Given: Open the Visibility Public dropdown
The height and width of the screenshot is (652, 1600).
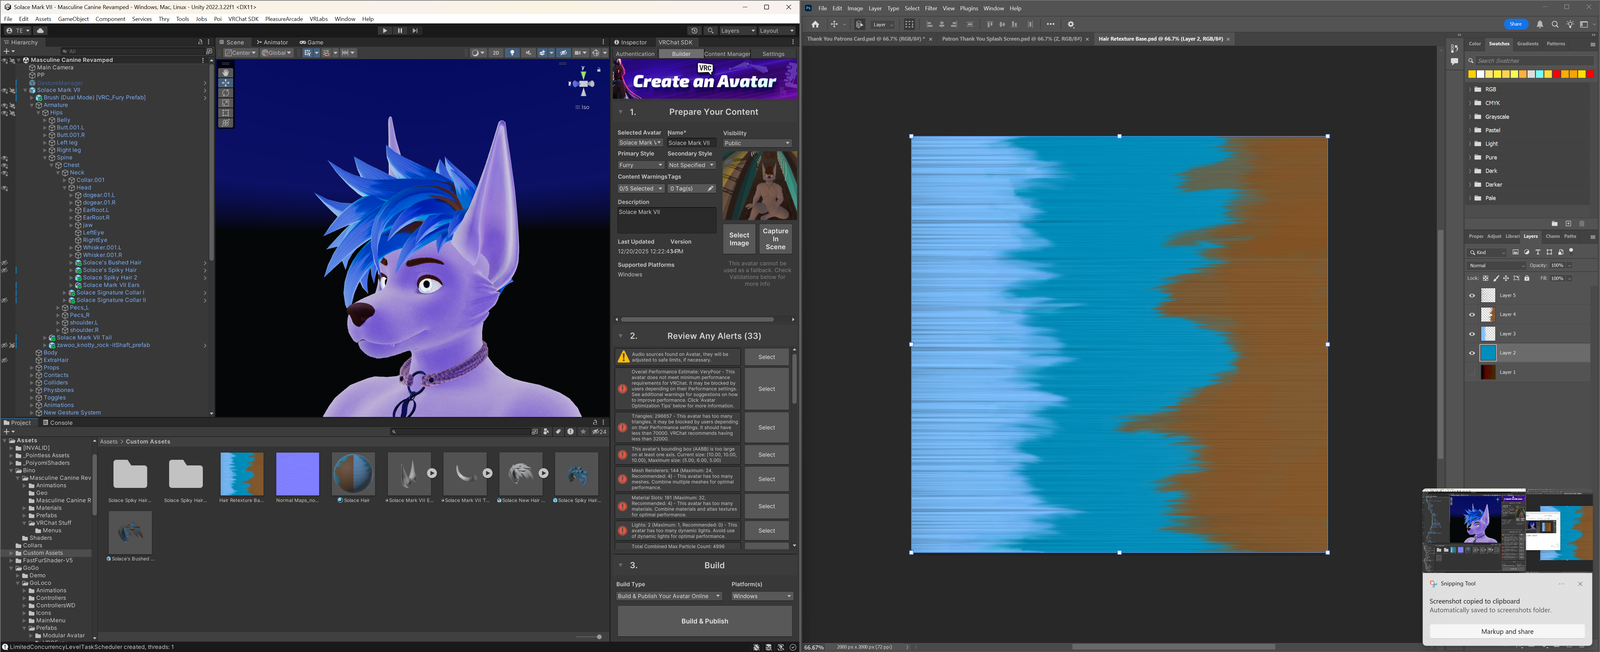Looking at the screenshot, I should [x=757, y=143].
